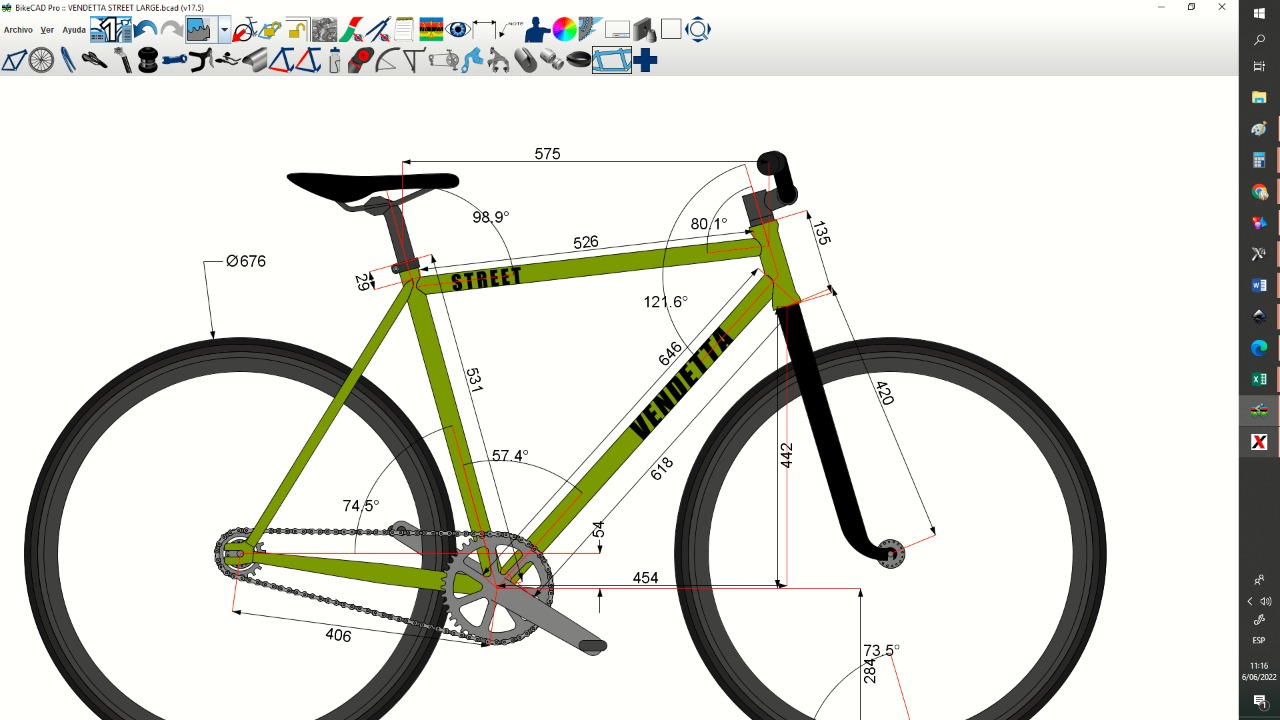This screenshot has width=1280, height=720.
Task: Open the color wheel paint picker
Action: [x=564, y=29]
